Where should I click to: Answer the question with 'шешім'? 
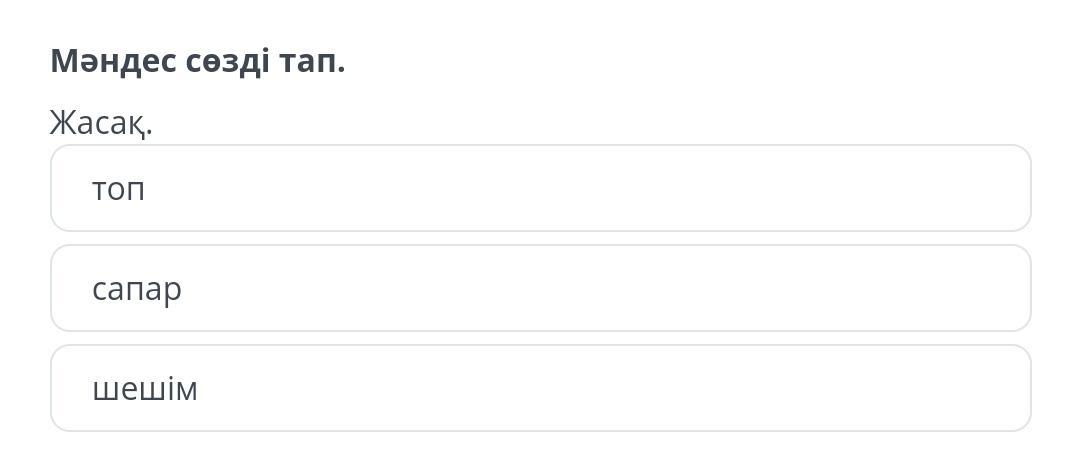click(x=540, y=388)
